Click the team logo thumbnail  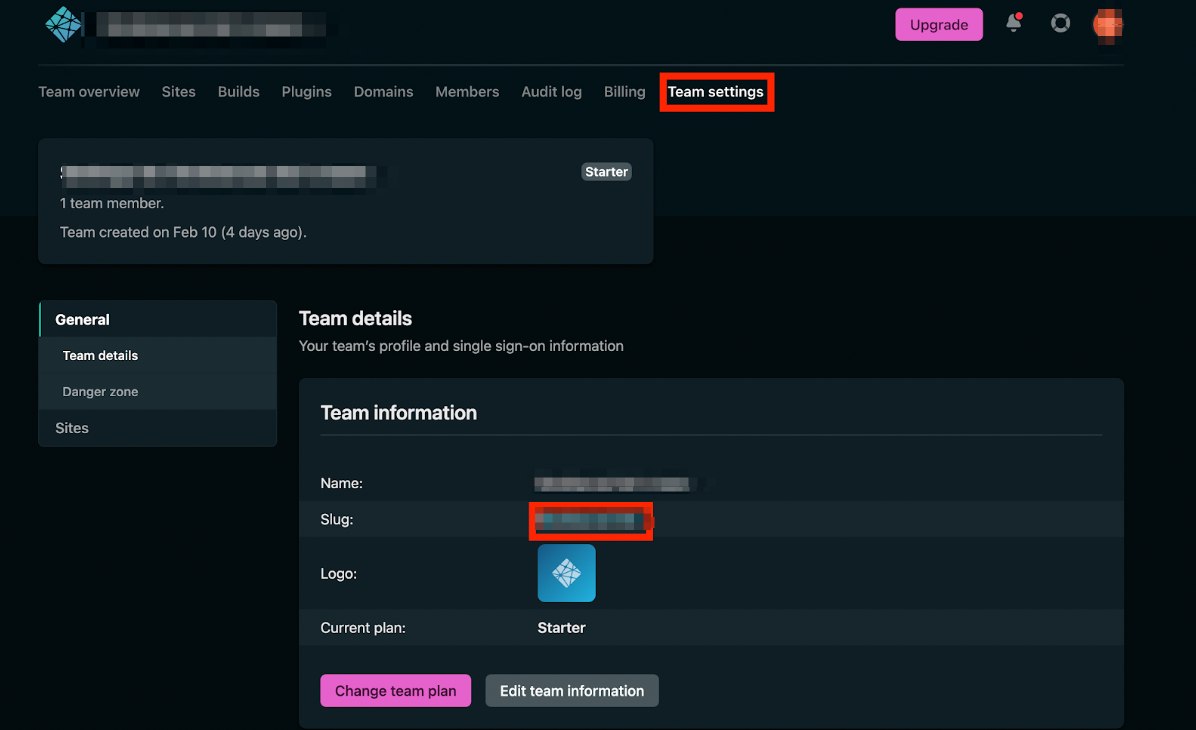point(566,573)
